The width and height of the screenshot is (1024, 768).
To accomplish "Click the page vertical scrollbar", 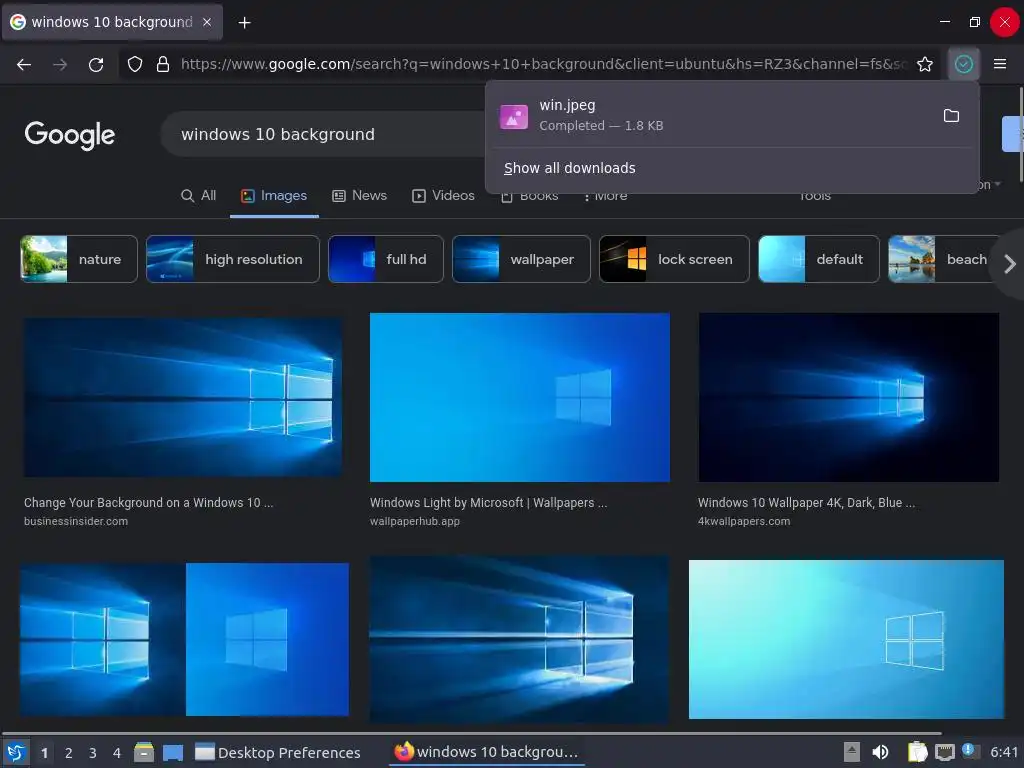I will pos(1021,134).
